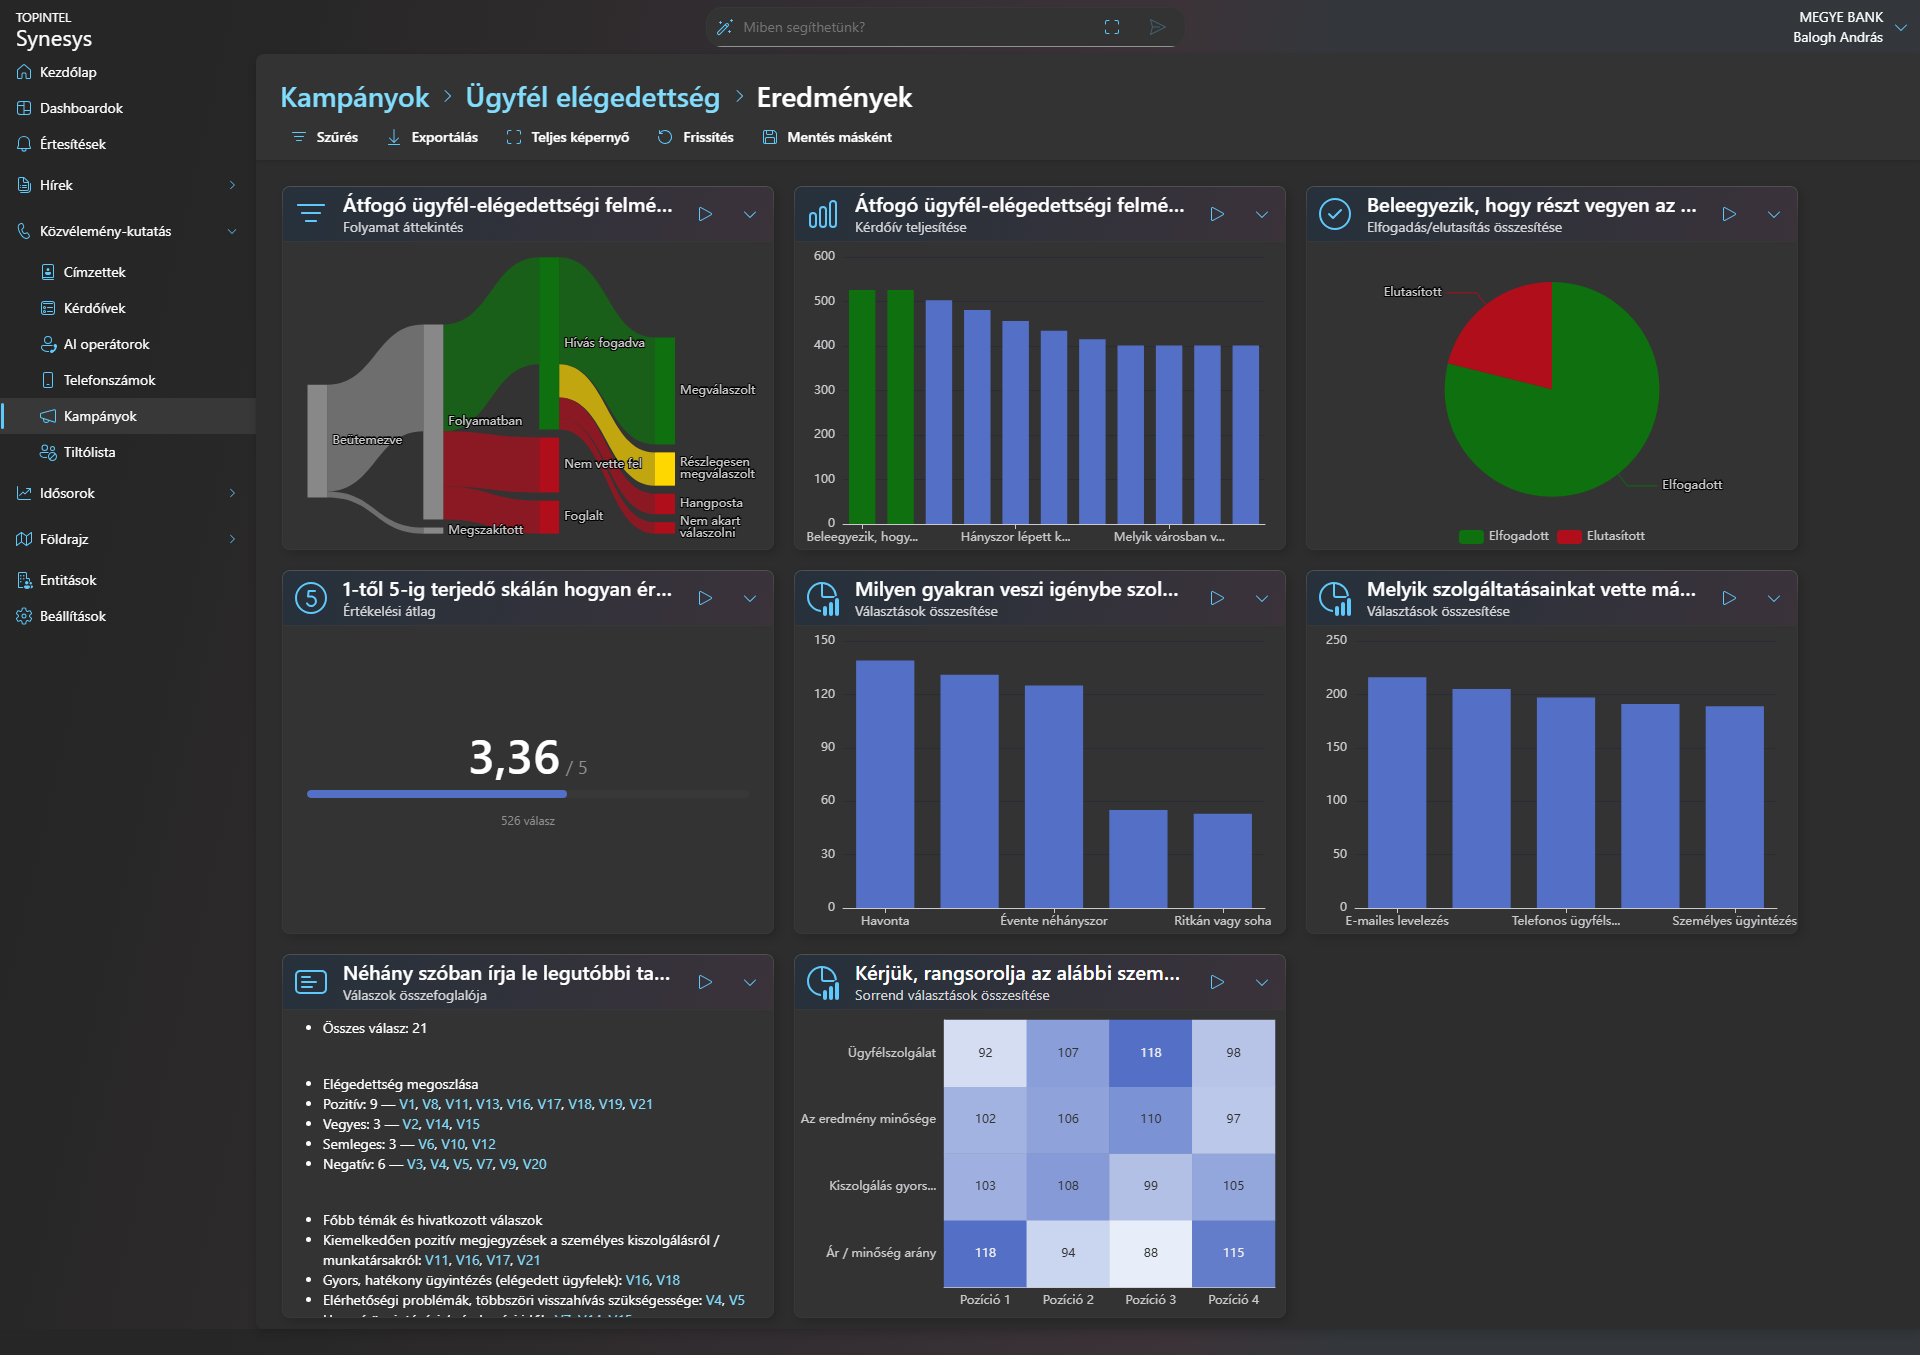Open Entitások in sidebar
The image size is (1920, 1355).
pos(128,580)
